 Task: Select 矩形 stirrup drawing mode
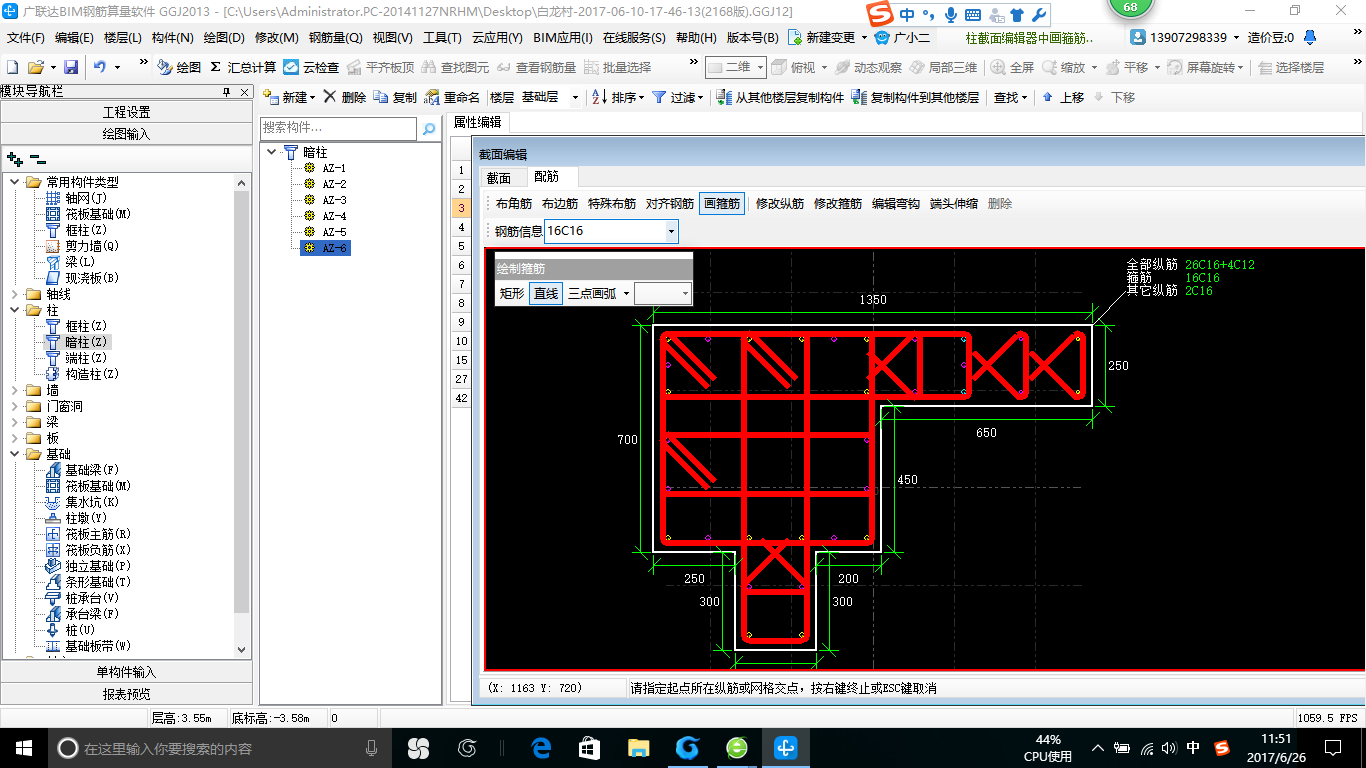pyautogui.click(x=511, y=293)
